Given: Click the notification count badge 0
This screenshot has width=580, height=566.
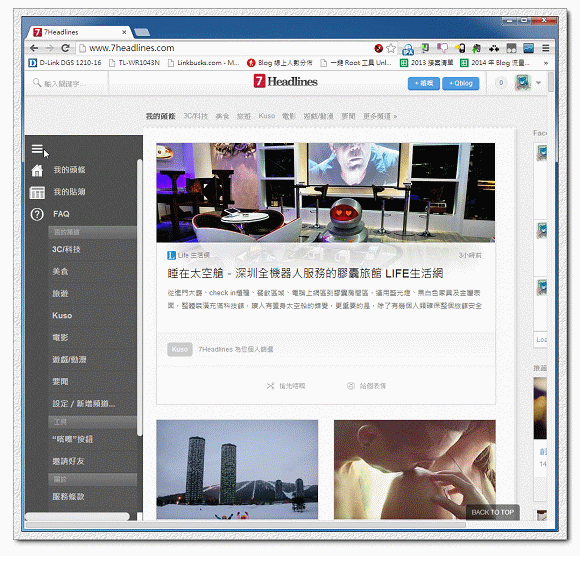Looking at the screenshot, I should tap(501, 82).
